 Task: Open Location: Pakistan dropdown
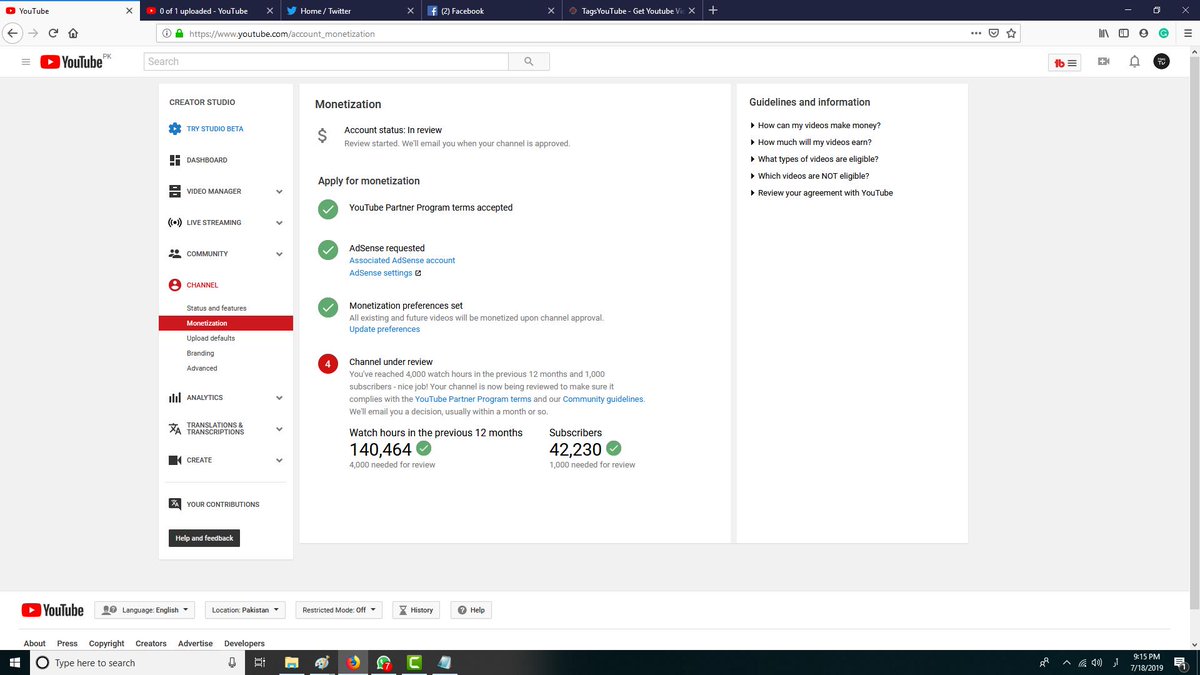coord(245,610)
